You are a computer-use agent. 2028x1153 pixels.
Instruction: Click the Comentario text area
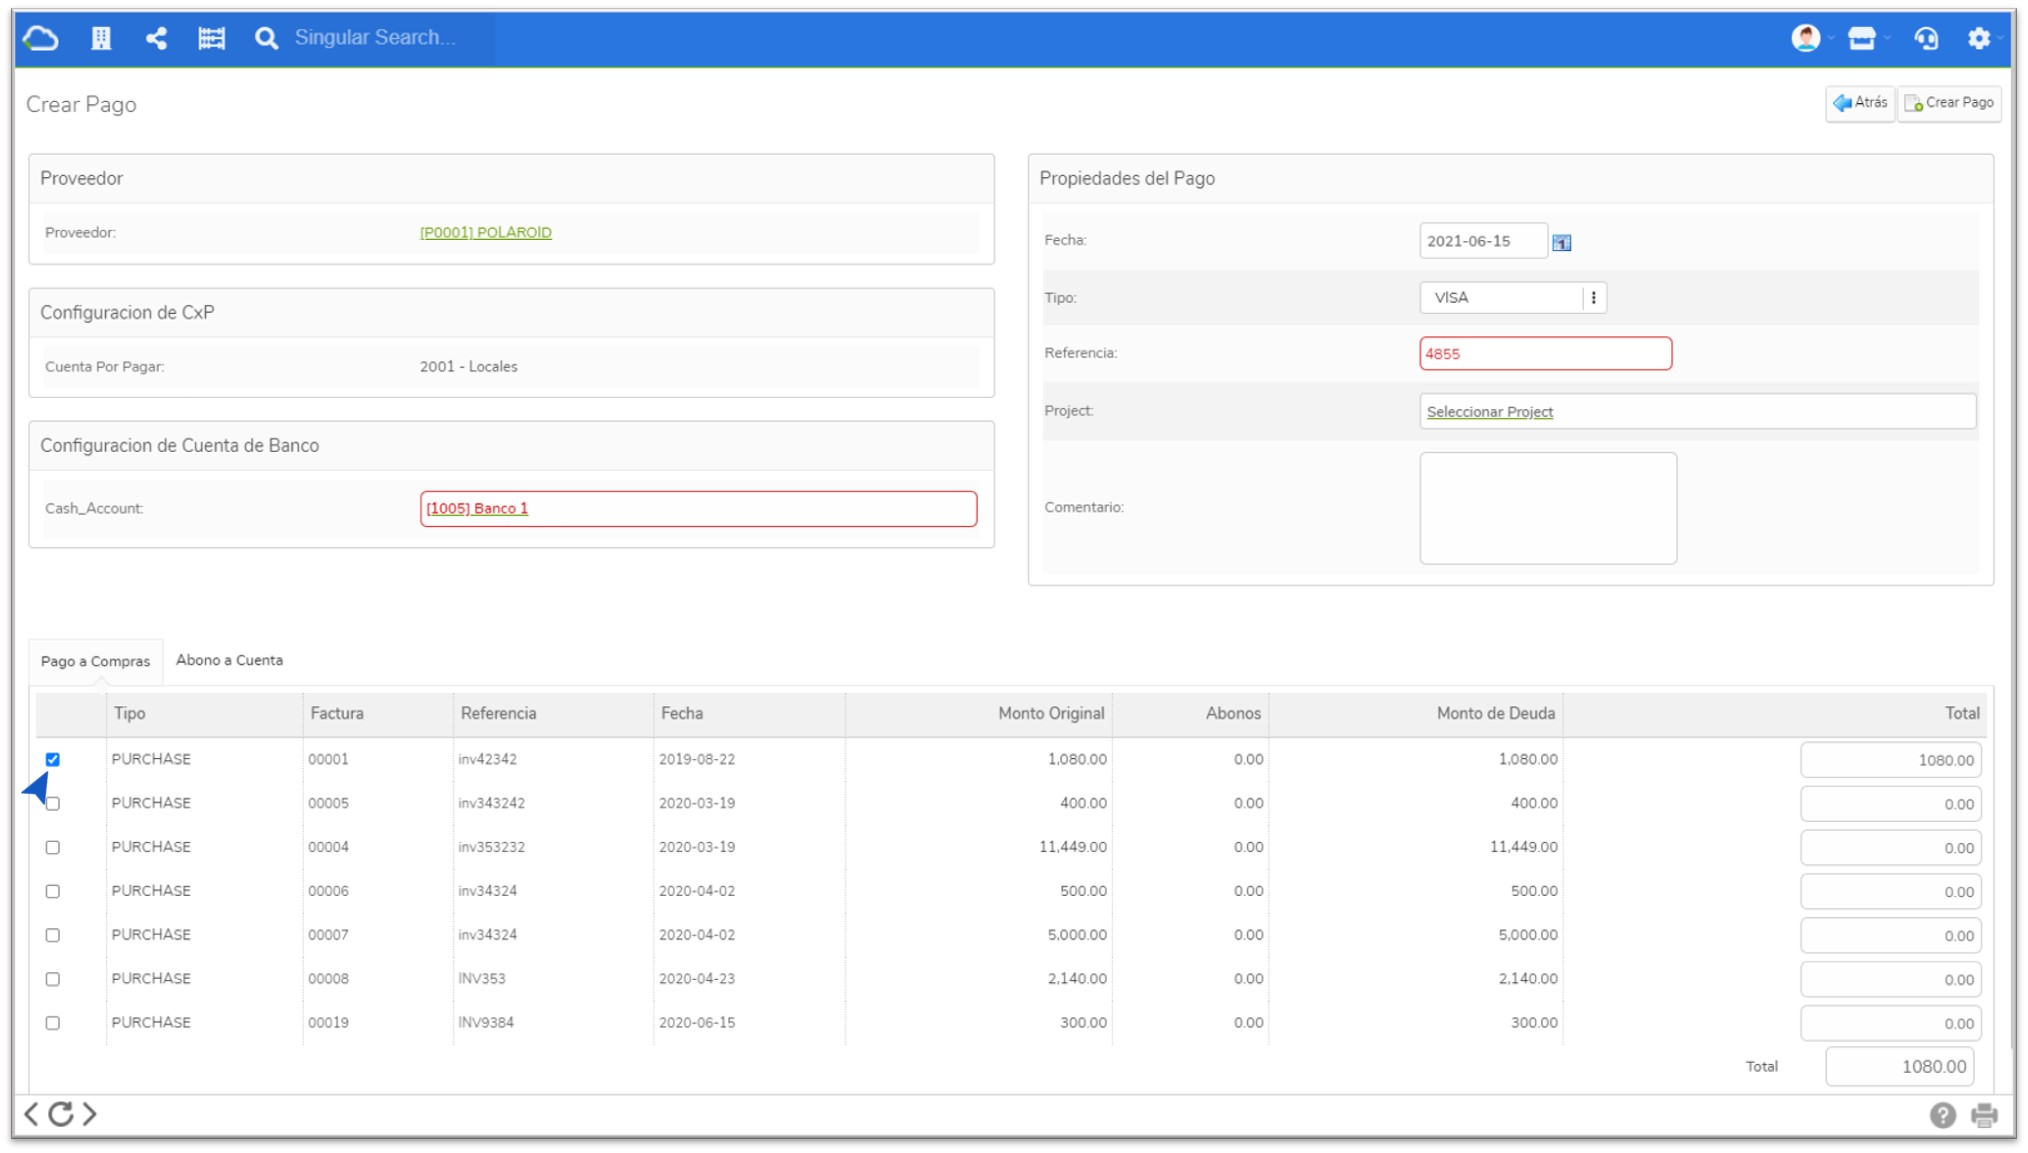[x=1548, y=508]
